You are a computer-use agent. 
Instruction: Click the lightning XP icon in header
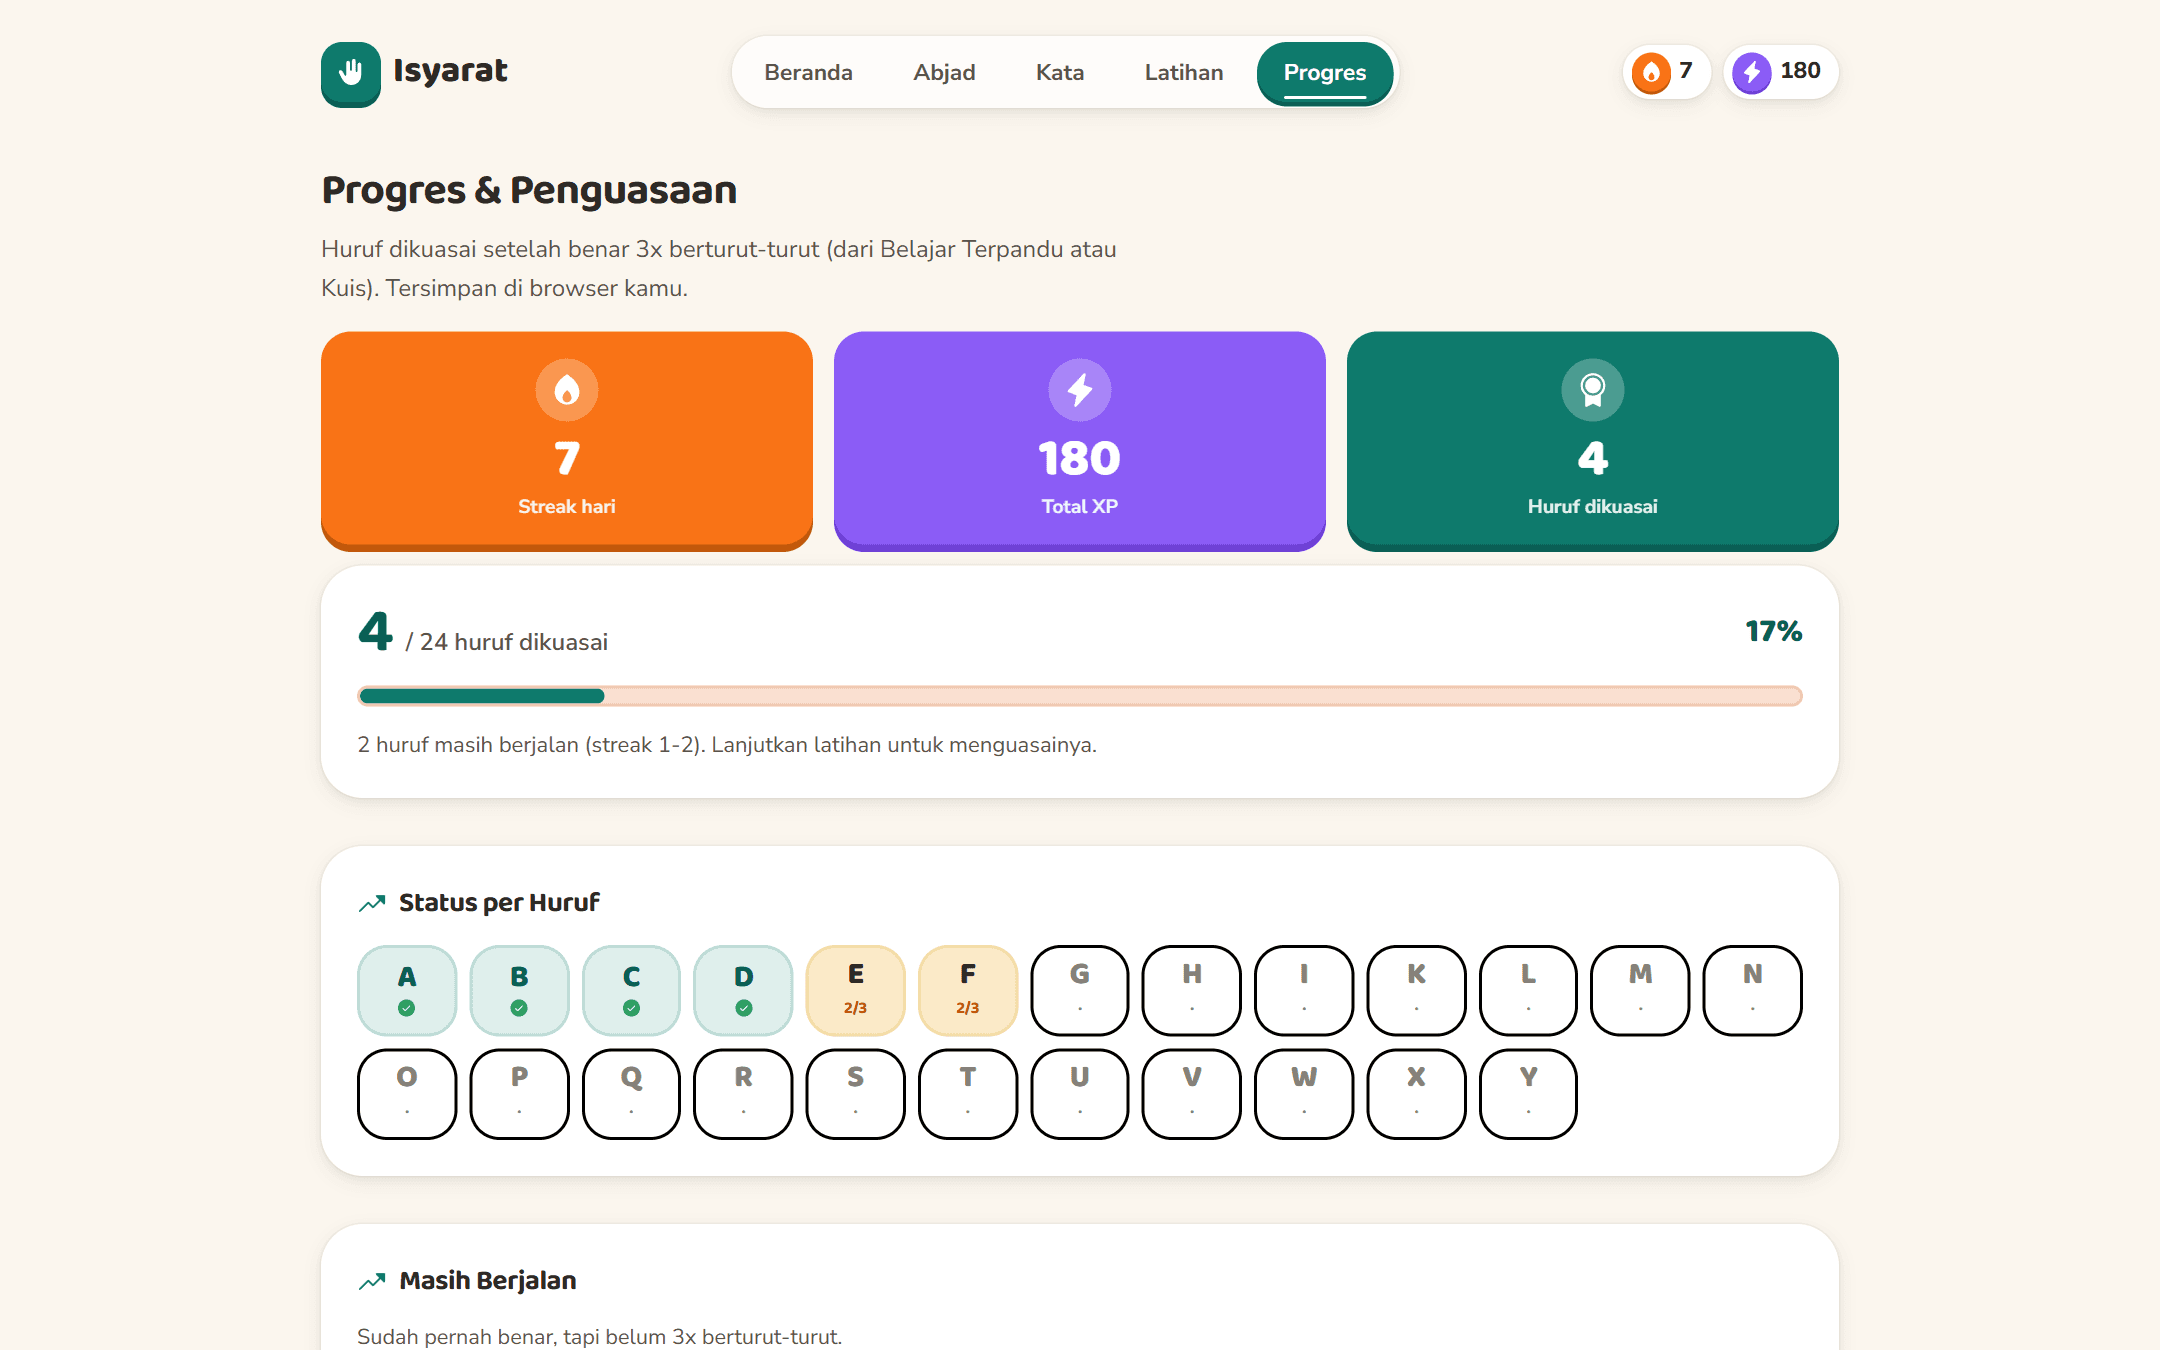click(1752, 72)
